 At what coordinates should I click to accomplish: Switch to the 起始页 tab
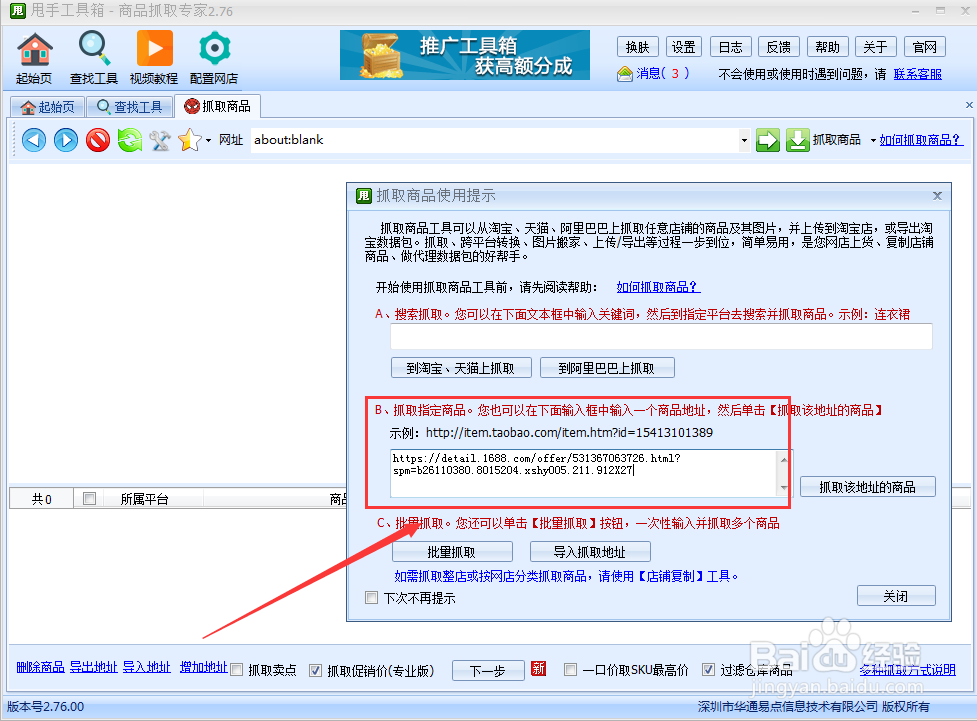[x=47, y=107]
